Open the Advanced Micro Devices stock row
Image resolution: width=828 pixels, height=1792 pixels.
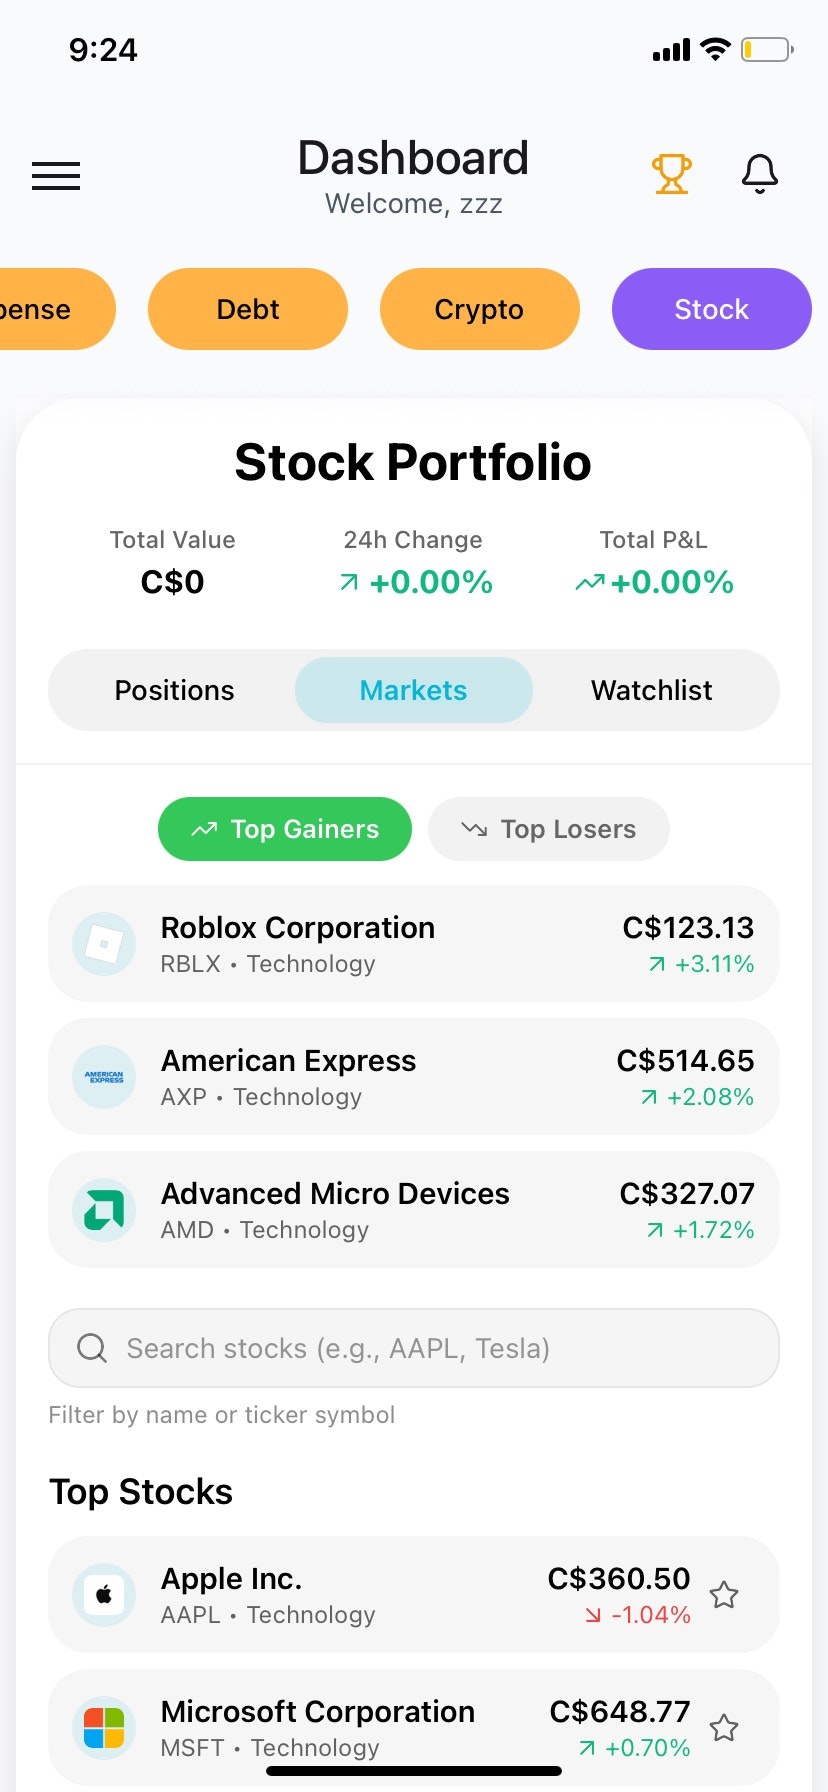[x=414, y=1210]
